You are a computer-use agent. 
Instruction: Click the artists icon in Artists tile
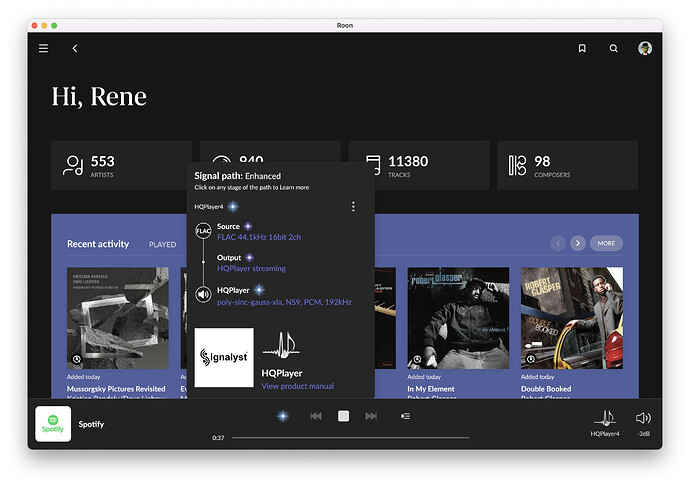tap(73, 166)
